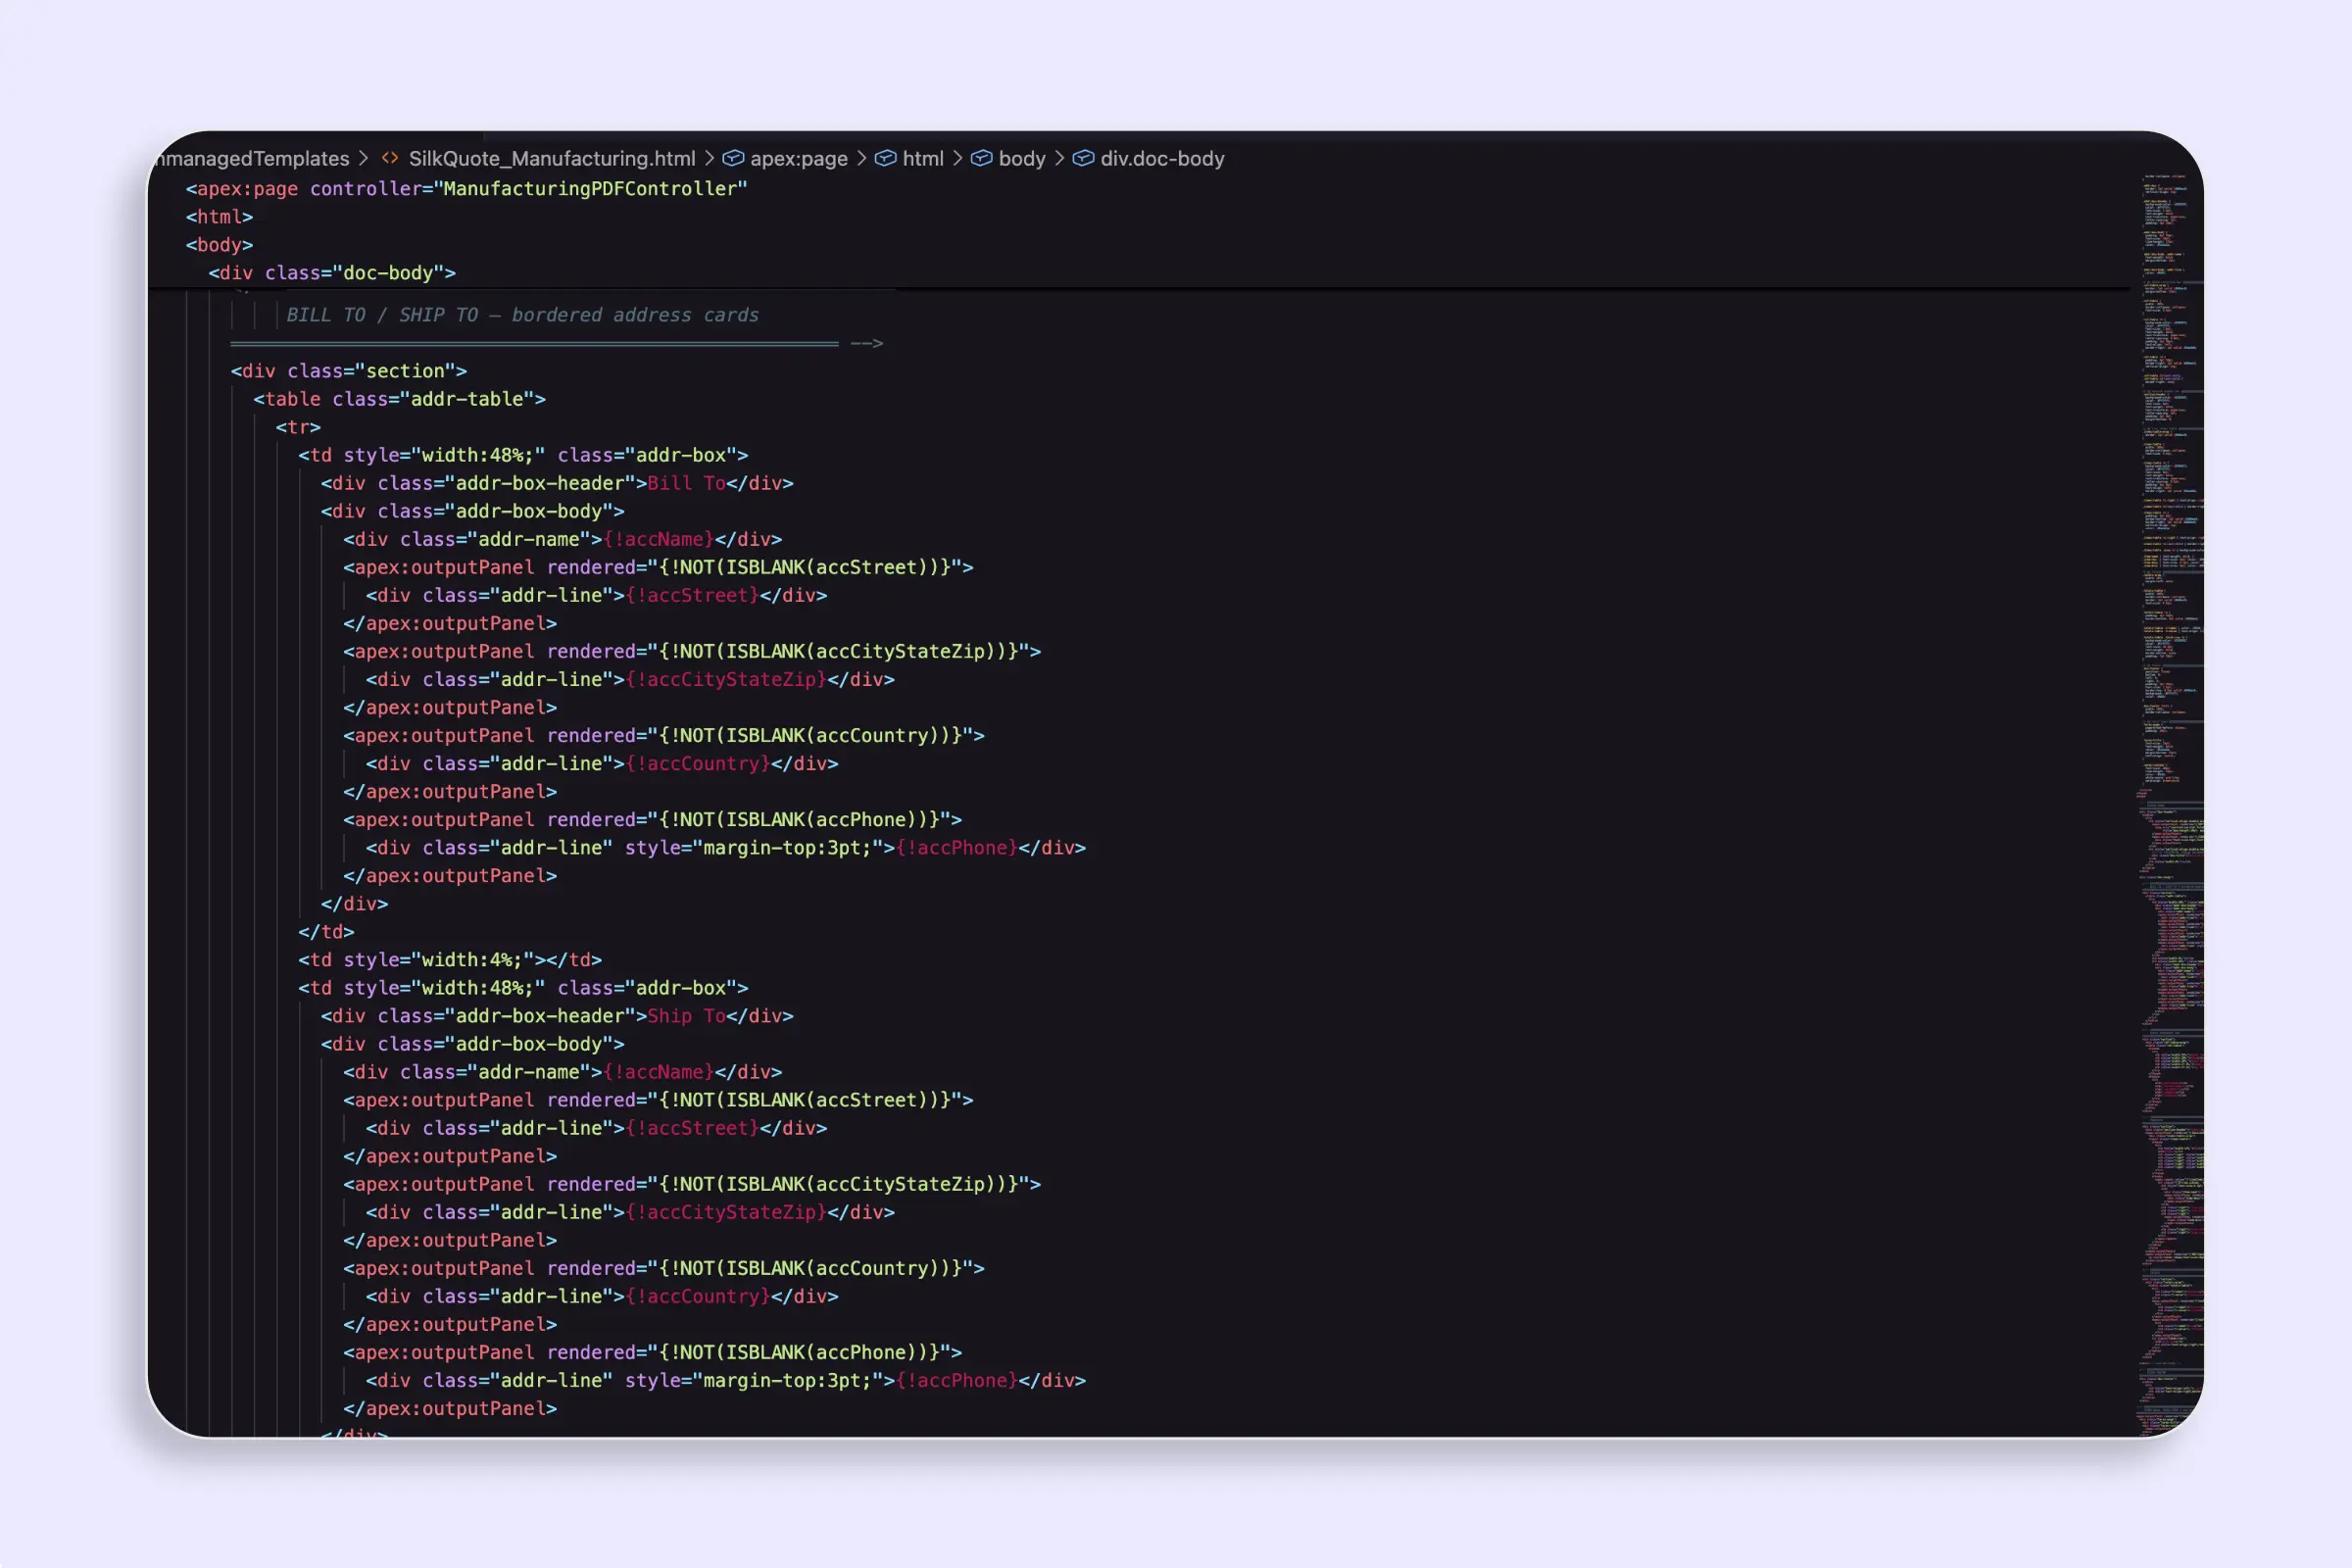Click chevron between html and body breadcrumbs

coord(957,158)
